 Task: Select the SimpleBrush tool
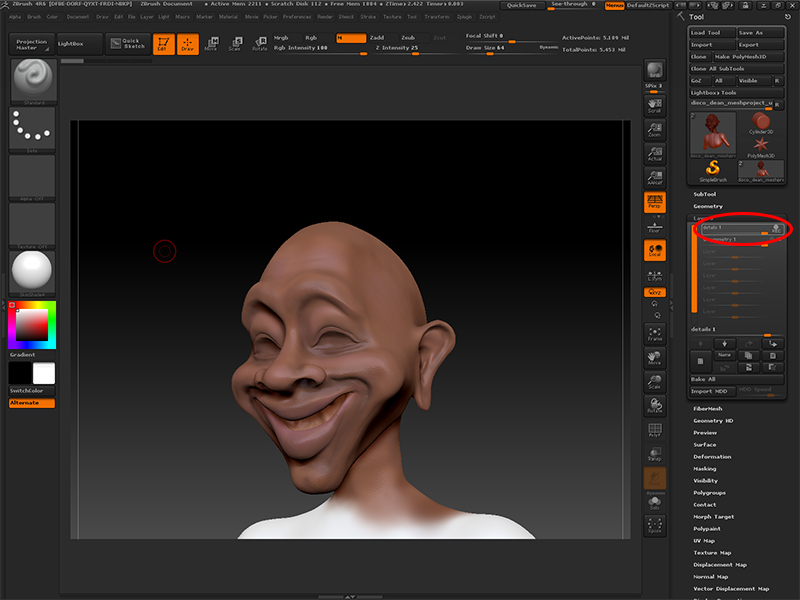point(713,171)
